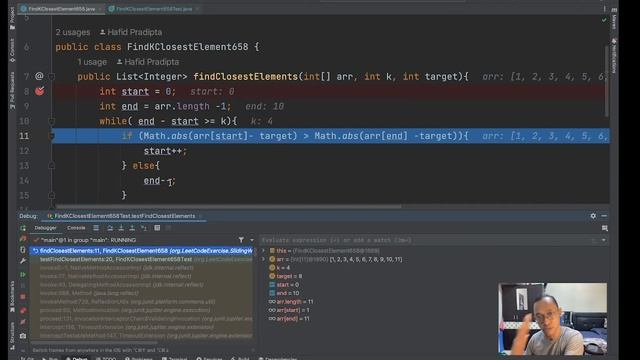This screenshot has width=640, height=360.
Task: Click the Run to Cursor debugger icon
Action: coord(144,228)
